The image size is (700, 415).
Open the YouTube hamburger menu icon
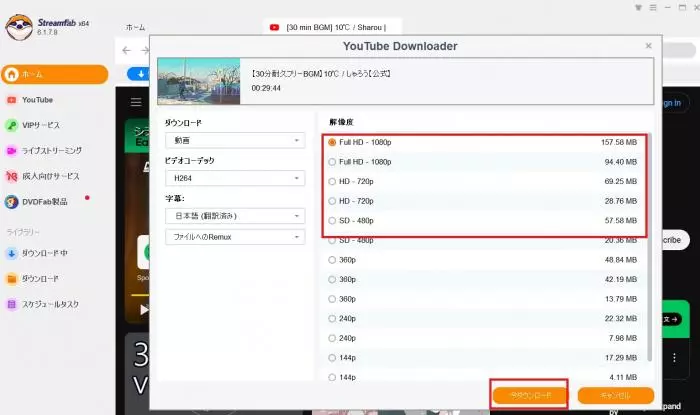136,102
